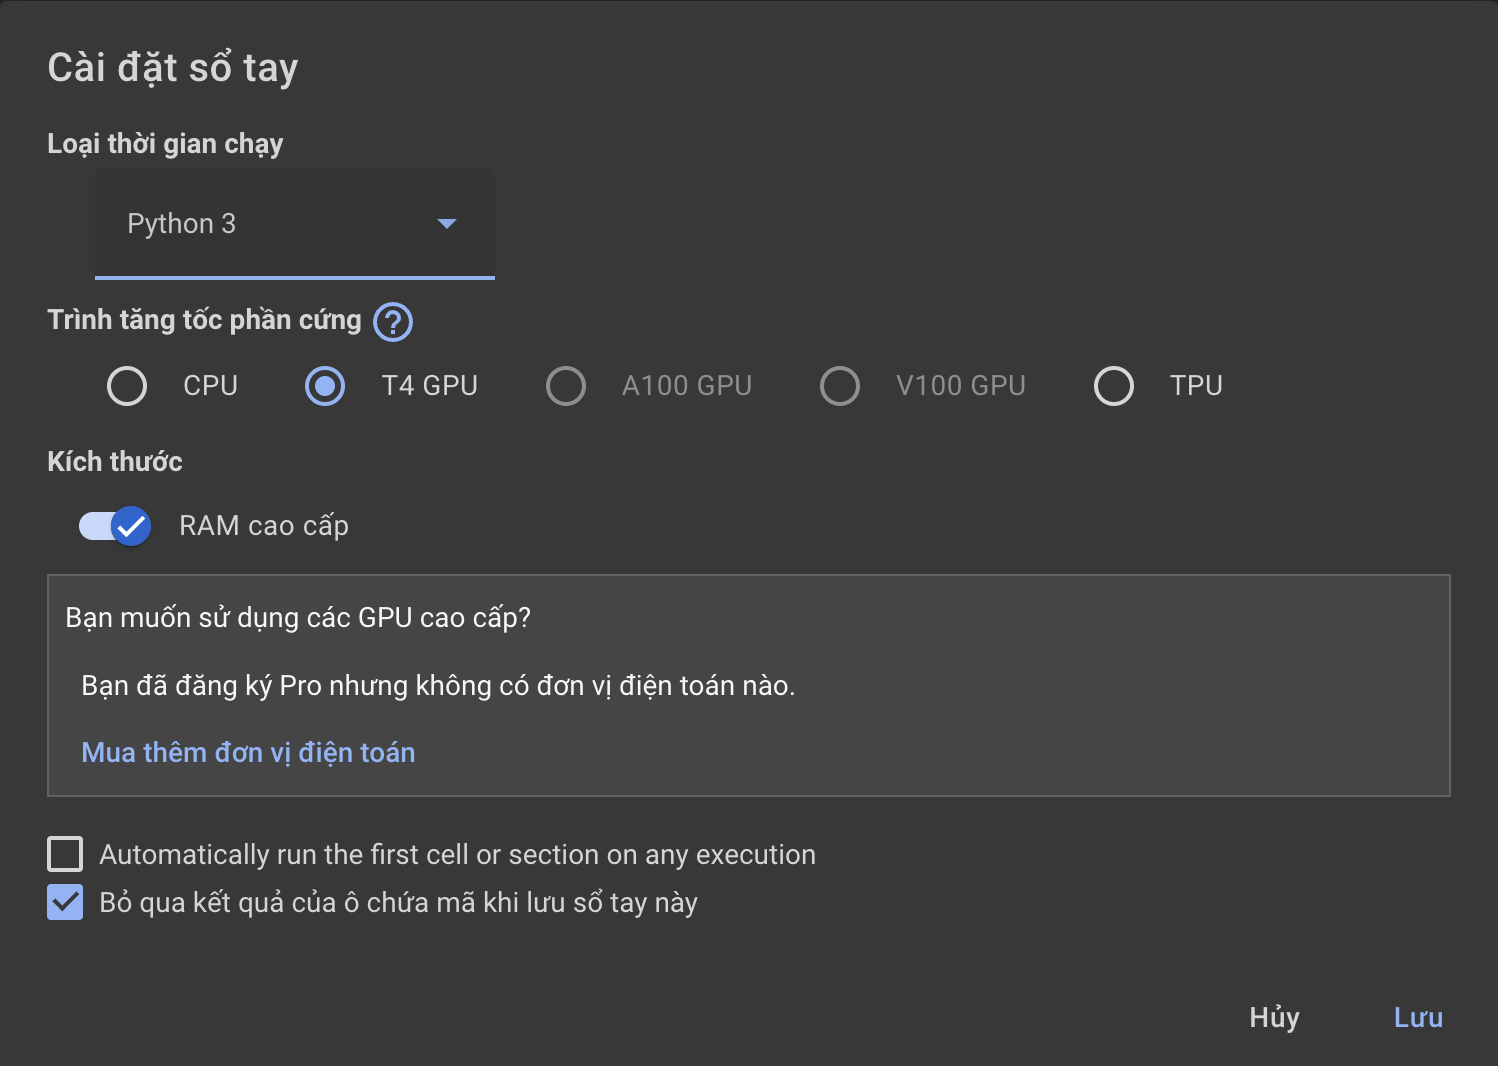The image size is (1498, 1066).
Task: Click the 'RAM cao cấp' label text
Action: (x=264, y=526)
